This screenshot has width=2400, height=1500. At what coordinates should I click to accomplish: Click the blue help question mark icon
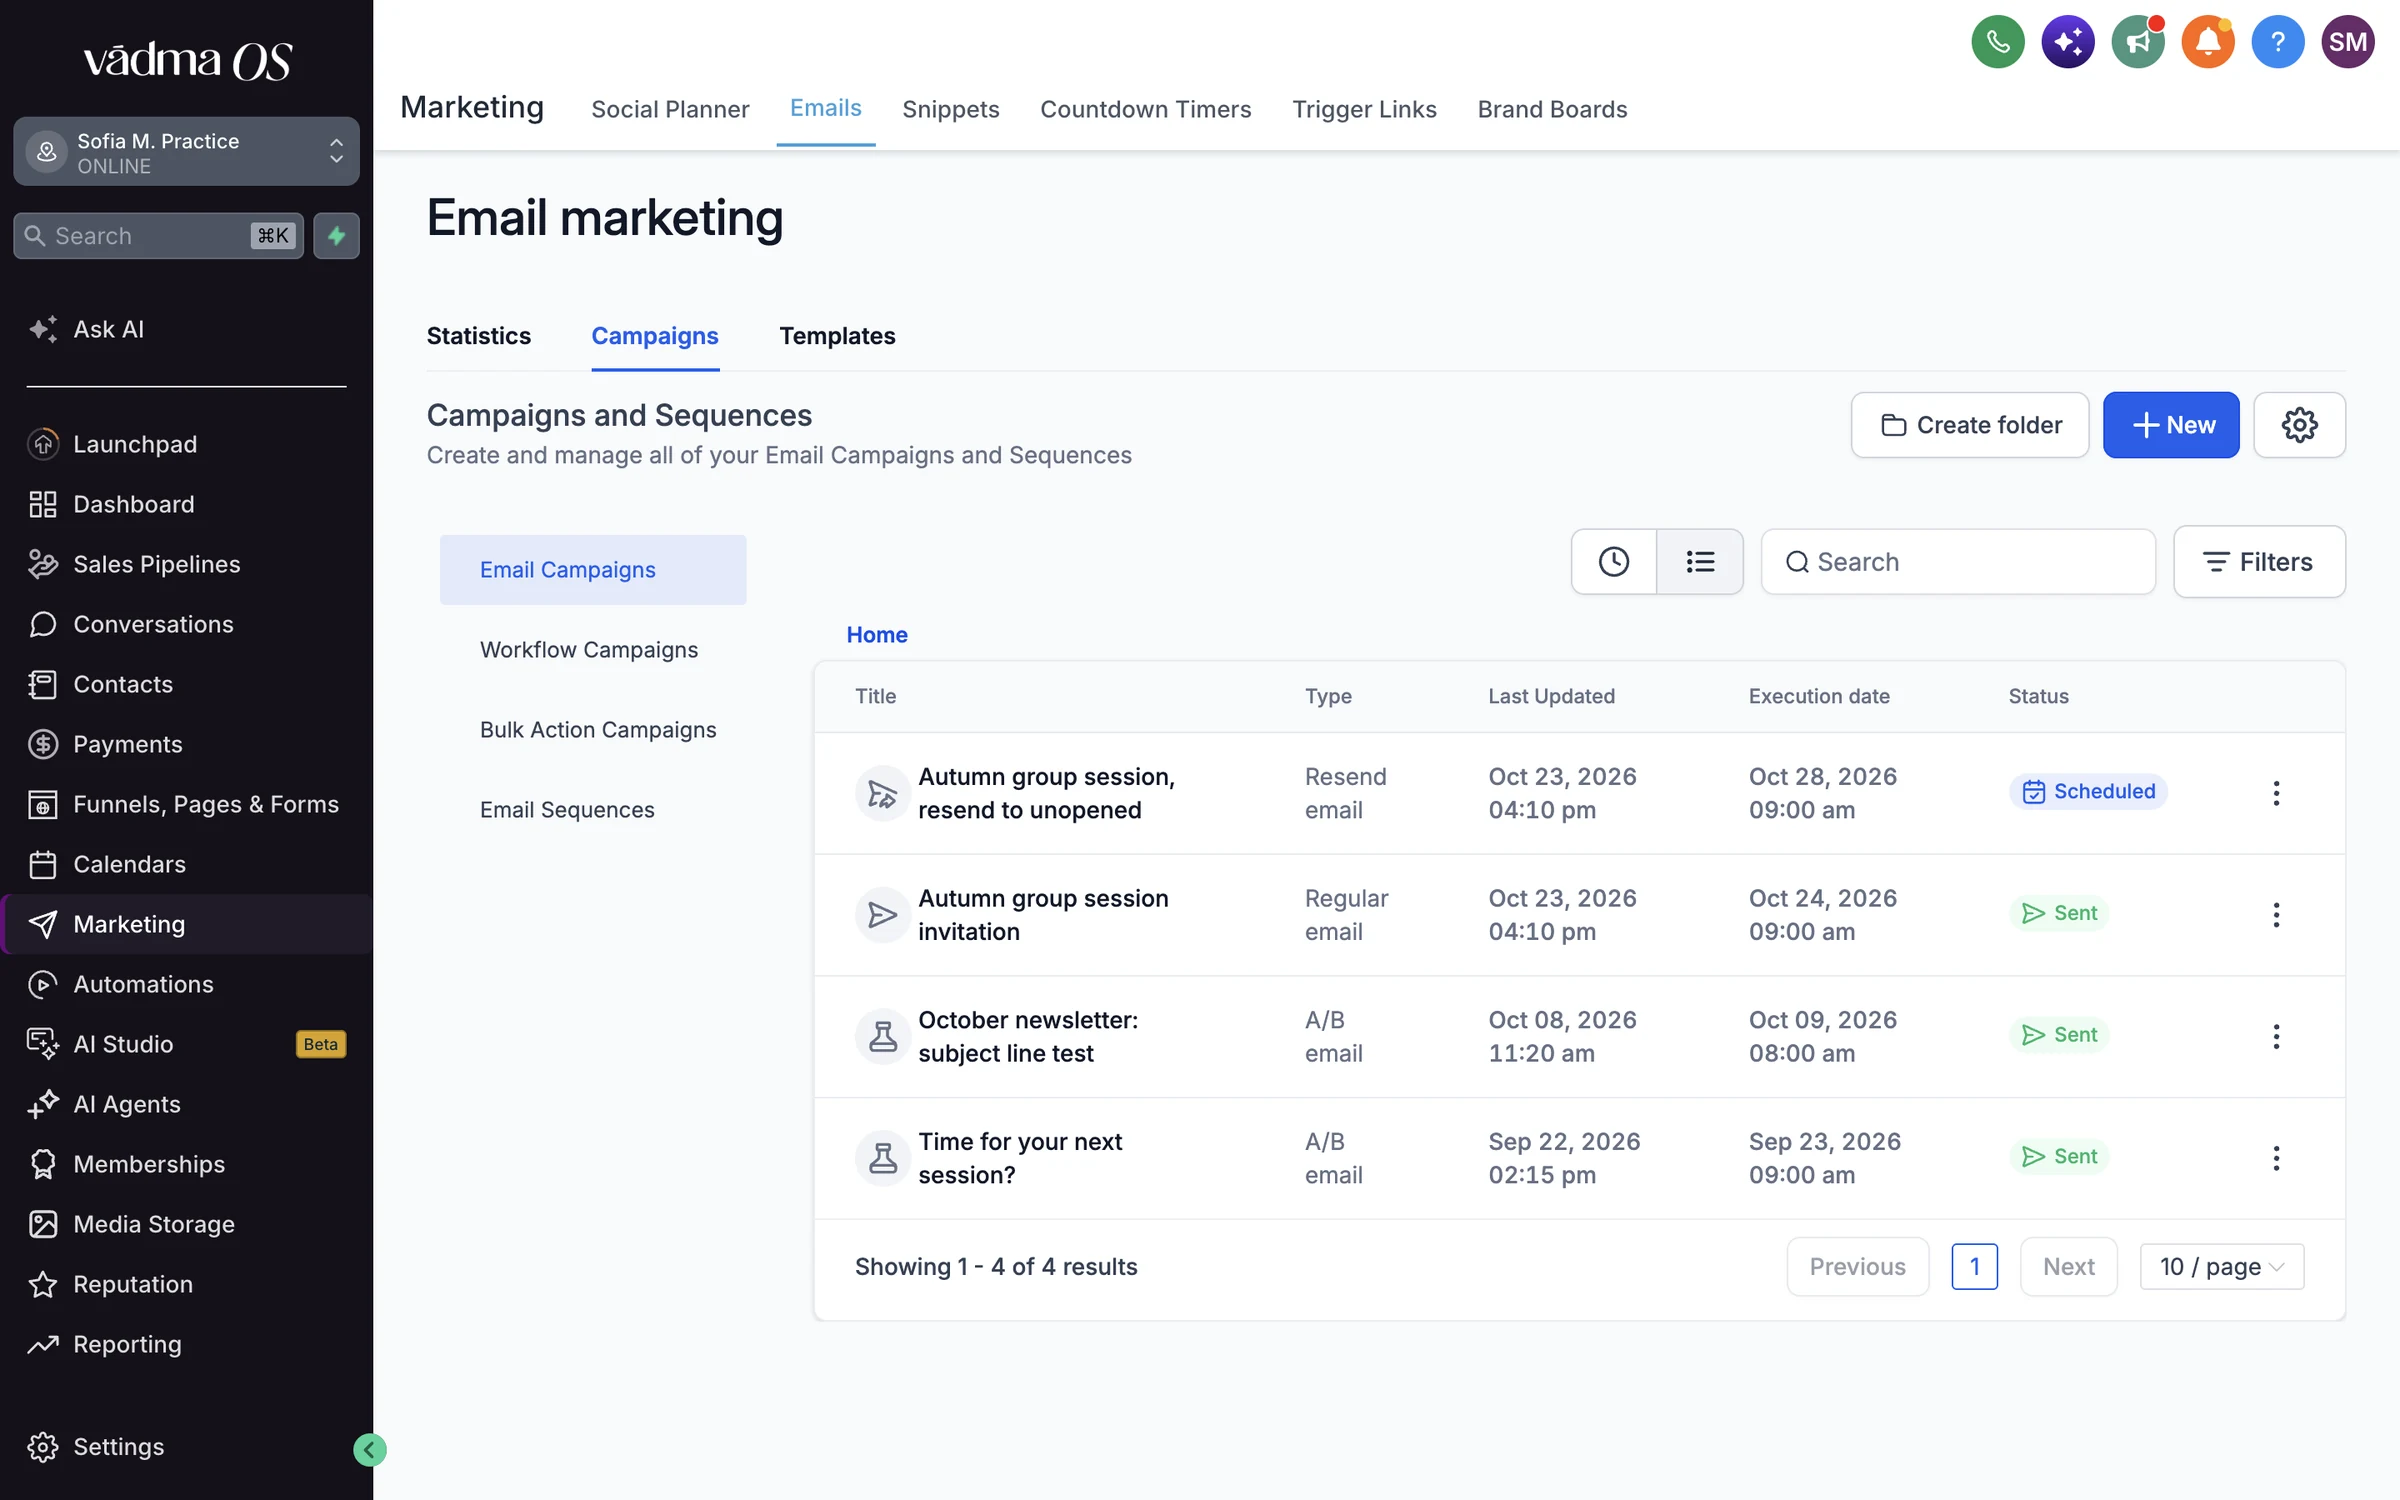tap(2277, 42)
